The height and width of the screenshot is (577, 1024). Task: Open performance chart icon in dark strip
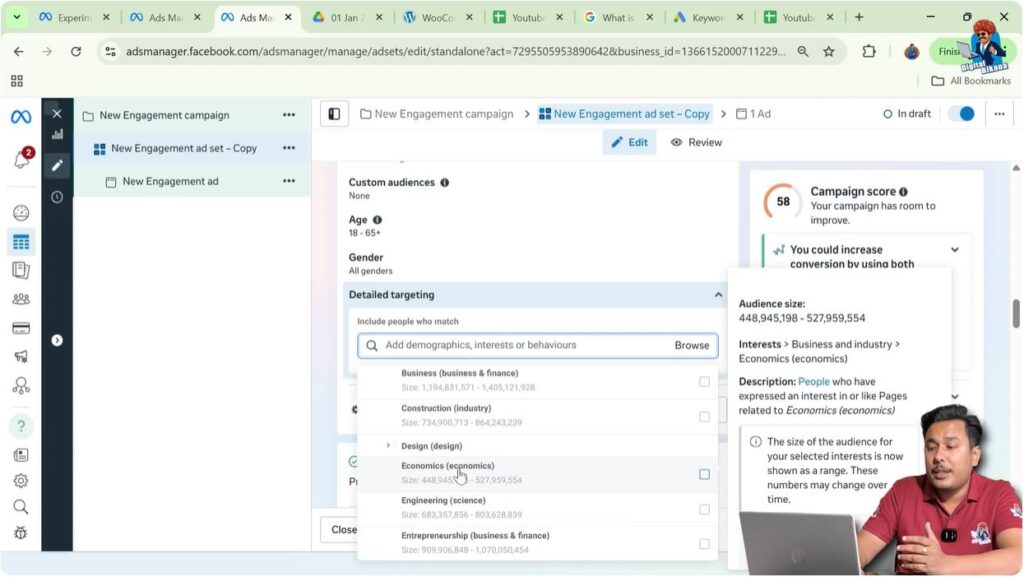57,134
